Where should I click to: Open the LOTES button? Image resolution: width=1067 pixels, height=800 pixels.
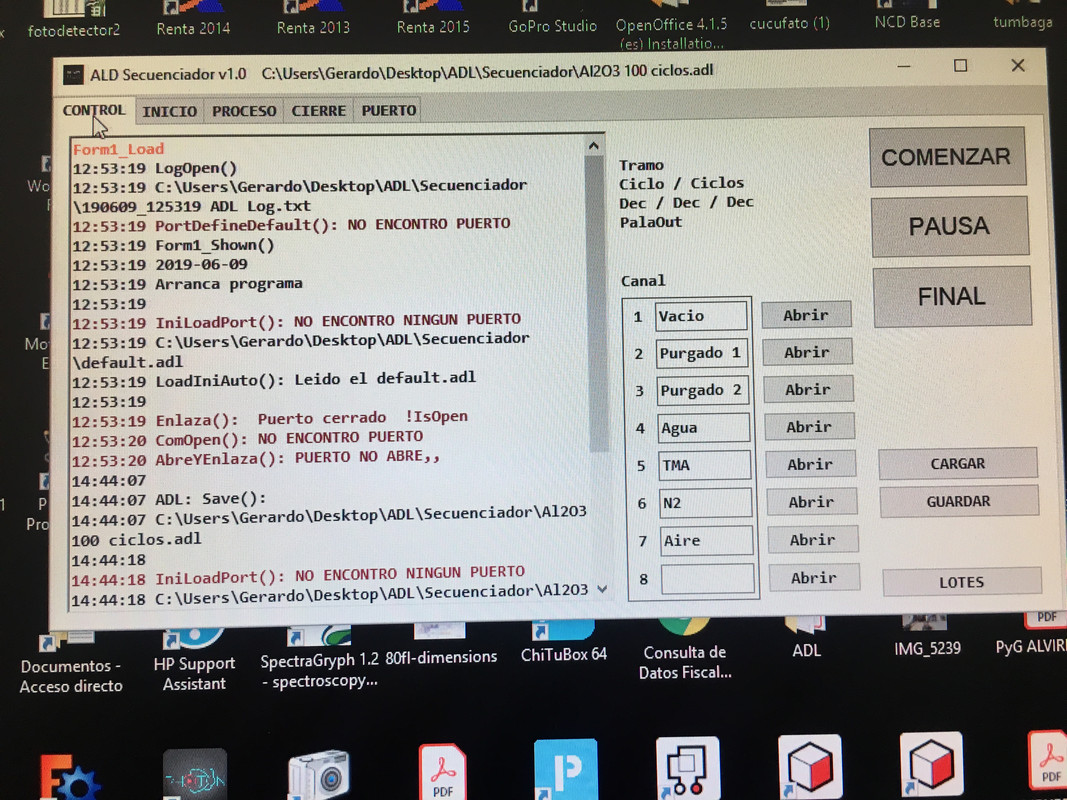(962, 582)
